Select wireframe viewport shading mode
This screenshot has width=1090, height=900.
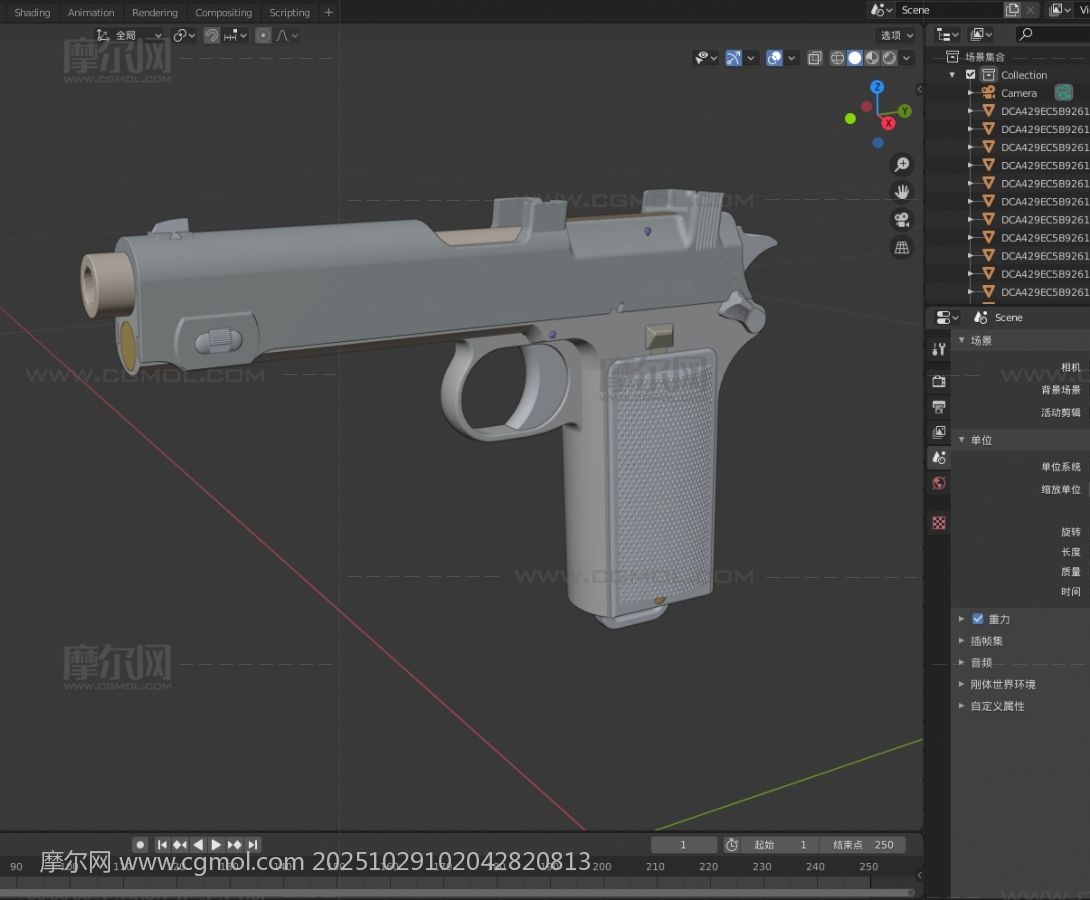838,58
